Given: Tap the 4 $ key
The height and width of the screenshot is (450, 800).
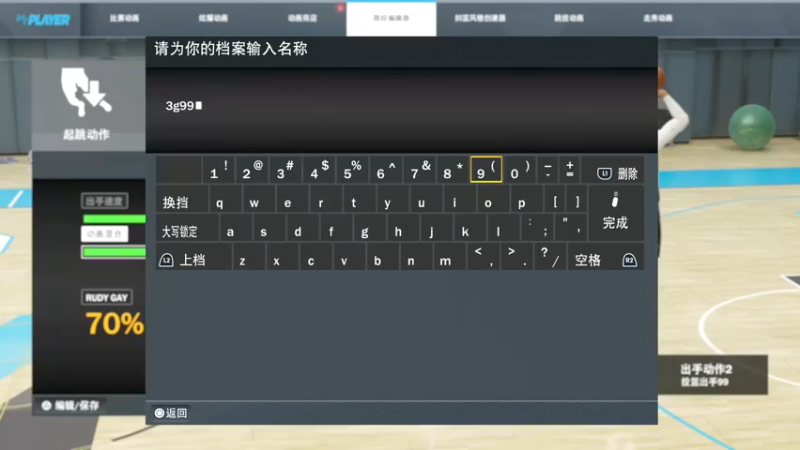Looking at the screenshot, I should pyautogui.click(x=319, y=170).
